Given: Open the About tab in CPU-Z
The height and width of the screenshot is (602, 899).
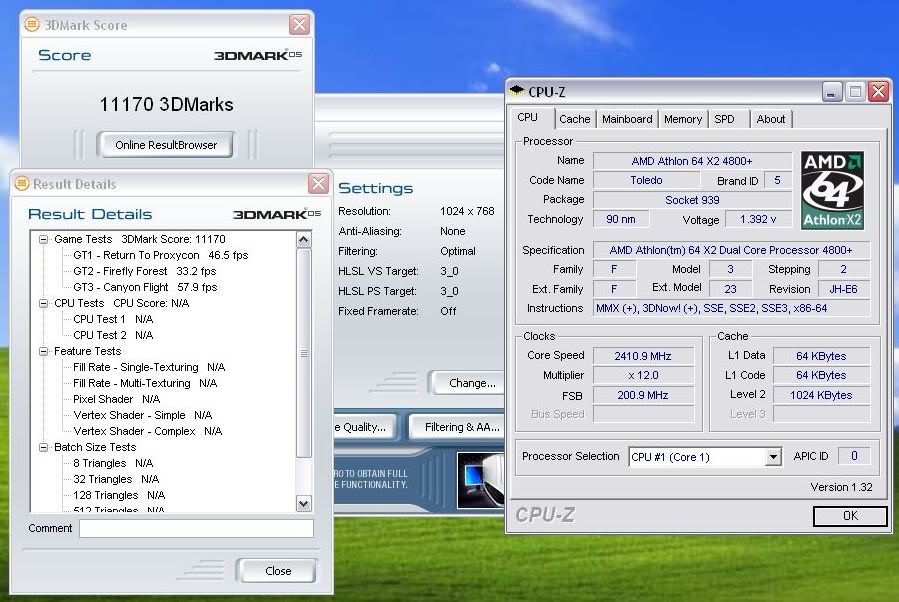Looking at the screenshot, I should pos(771,119).
